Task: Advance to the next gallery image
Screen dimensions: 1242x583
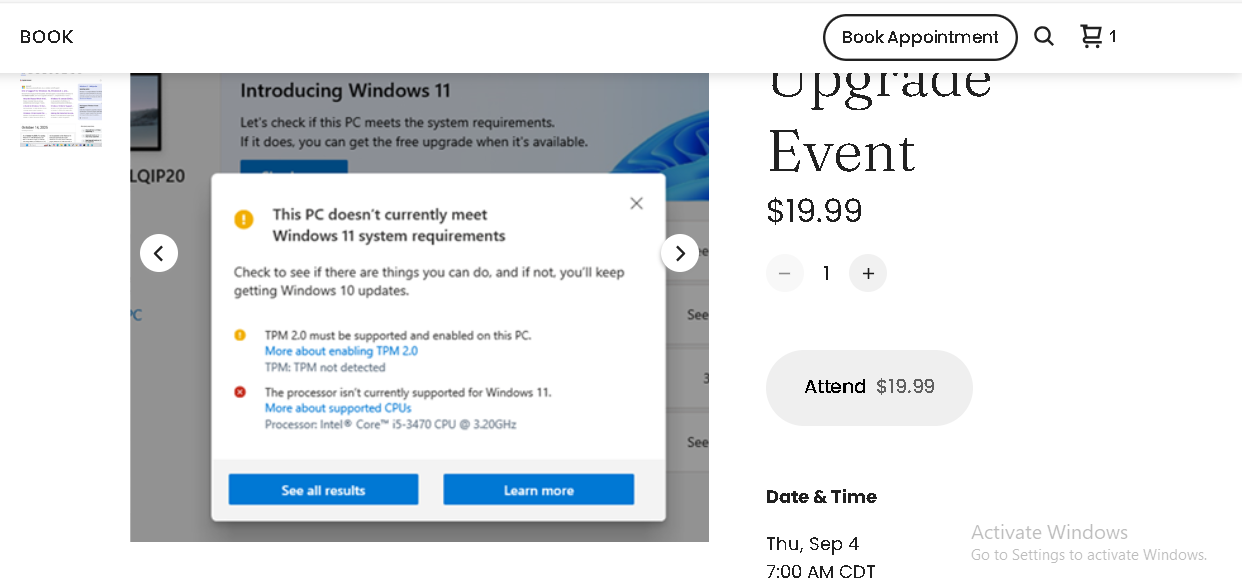Action: 680,253
